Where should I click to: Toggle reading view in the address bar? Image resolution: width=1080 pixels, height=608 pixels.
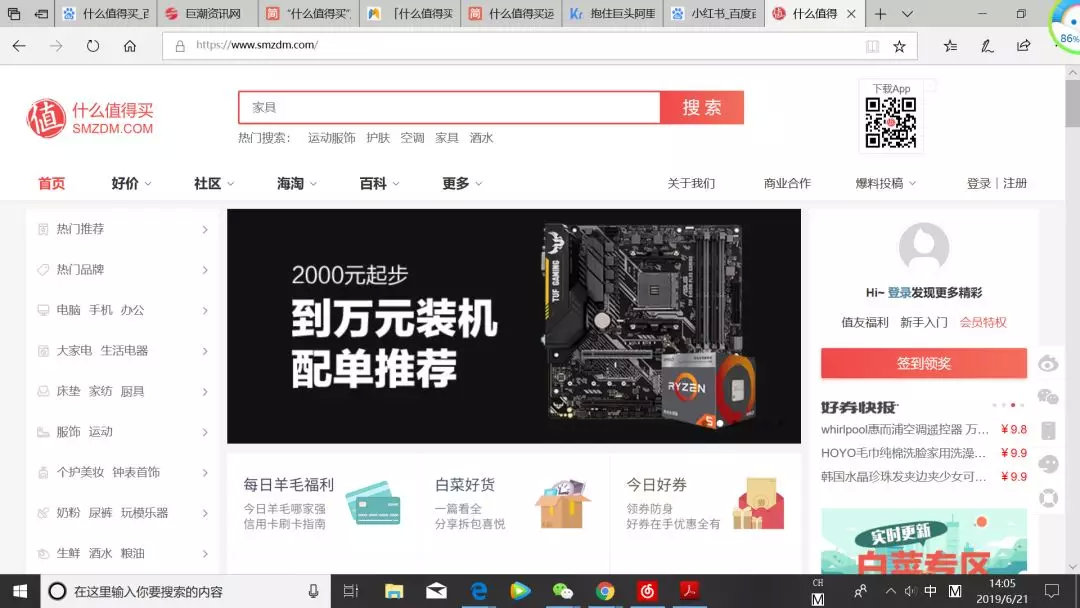872,45
